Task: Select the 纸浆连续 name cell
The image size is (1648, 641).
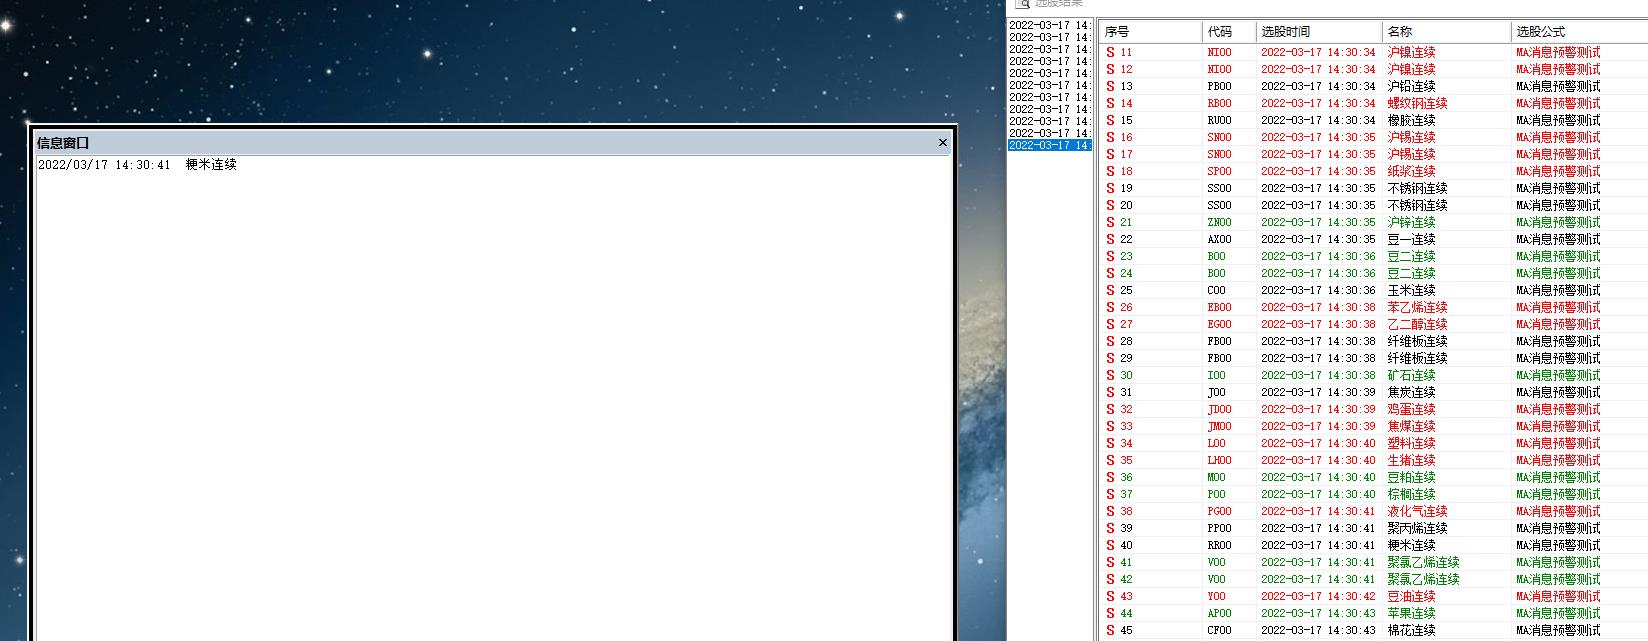Action: [x=1411, y=171]
